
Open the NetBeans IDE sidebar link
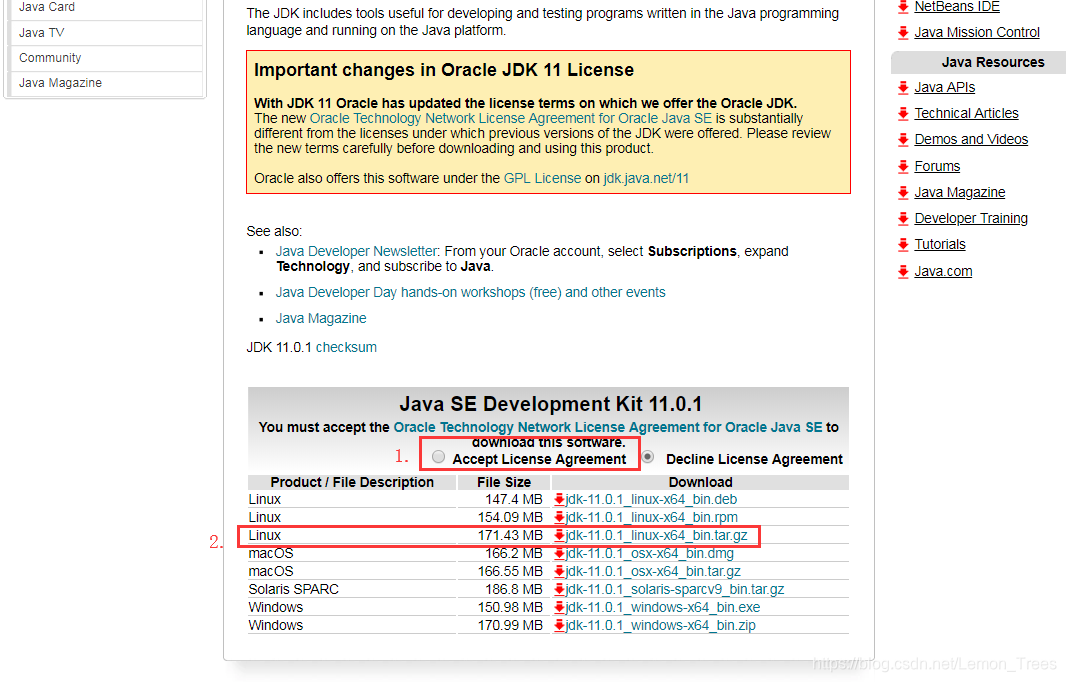point(957,7)
